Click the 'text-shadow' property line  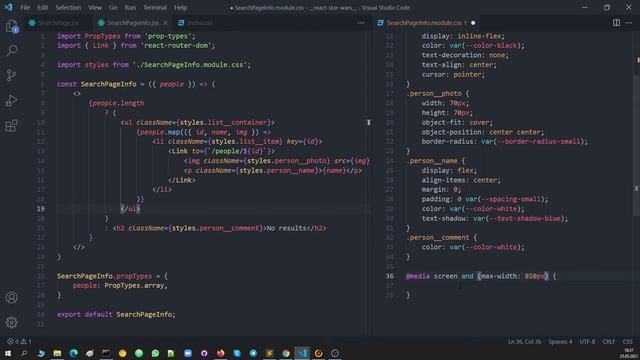click(495, 218)
